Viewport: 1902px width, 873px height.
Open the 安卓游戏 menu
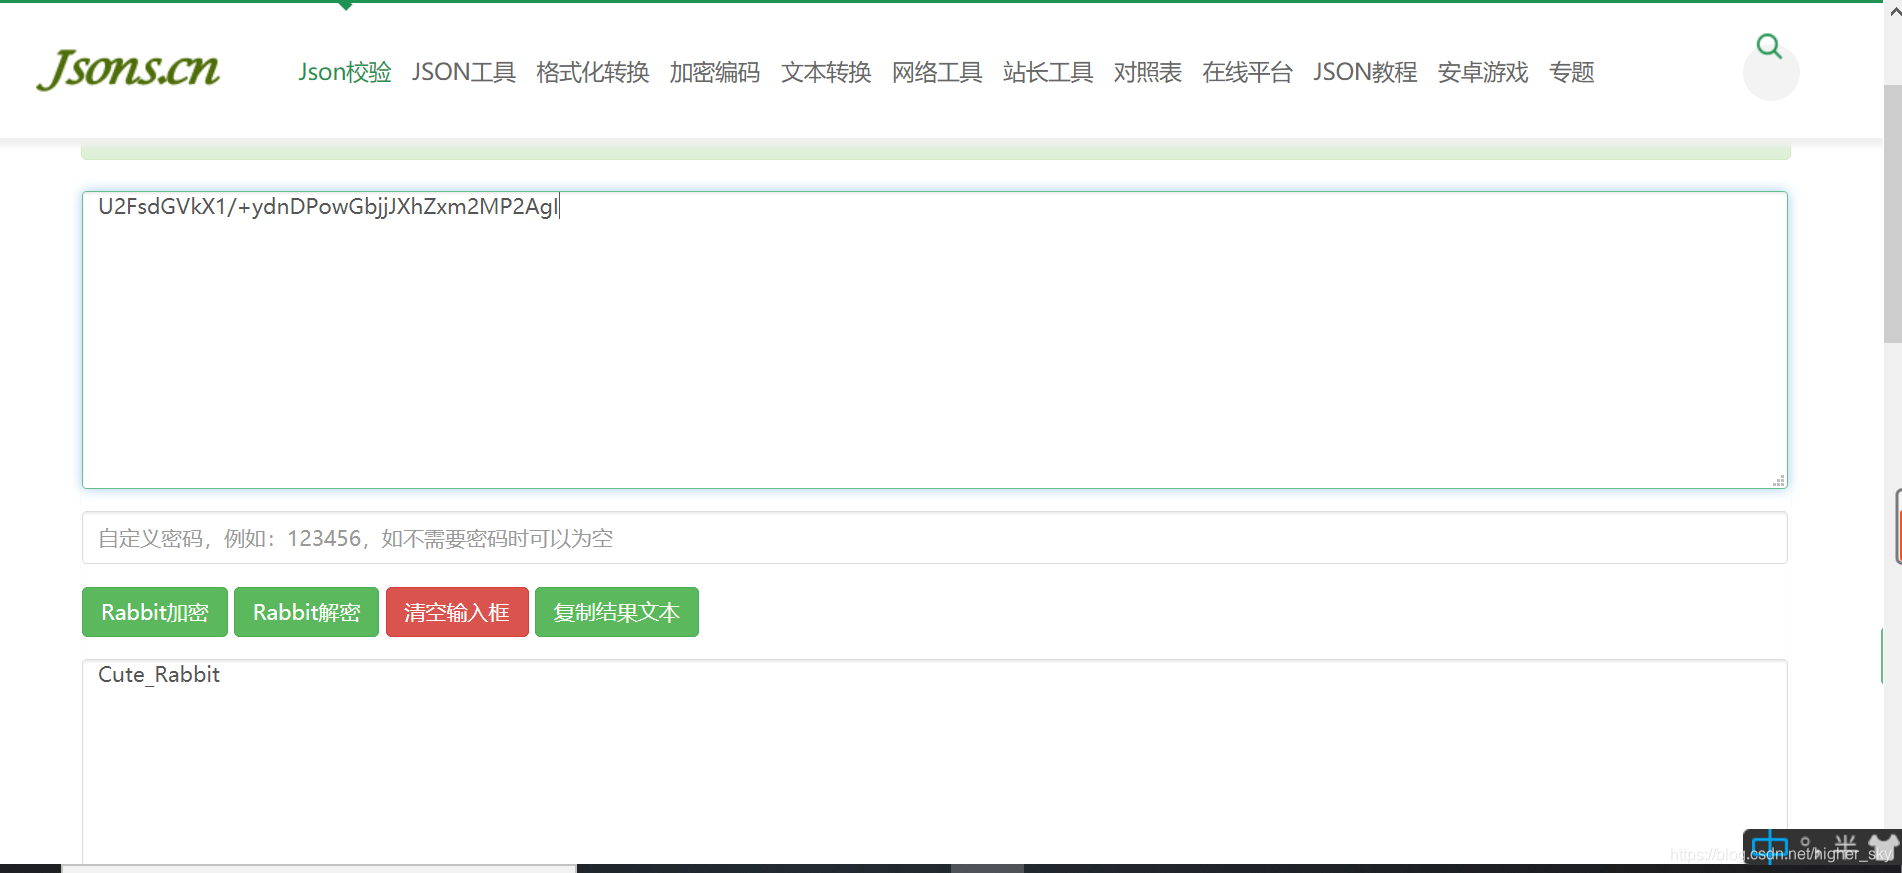pyautogui.click(x=1483, y=72)
